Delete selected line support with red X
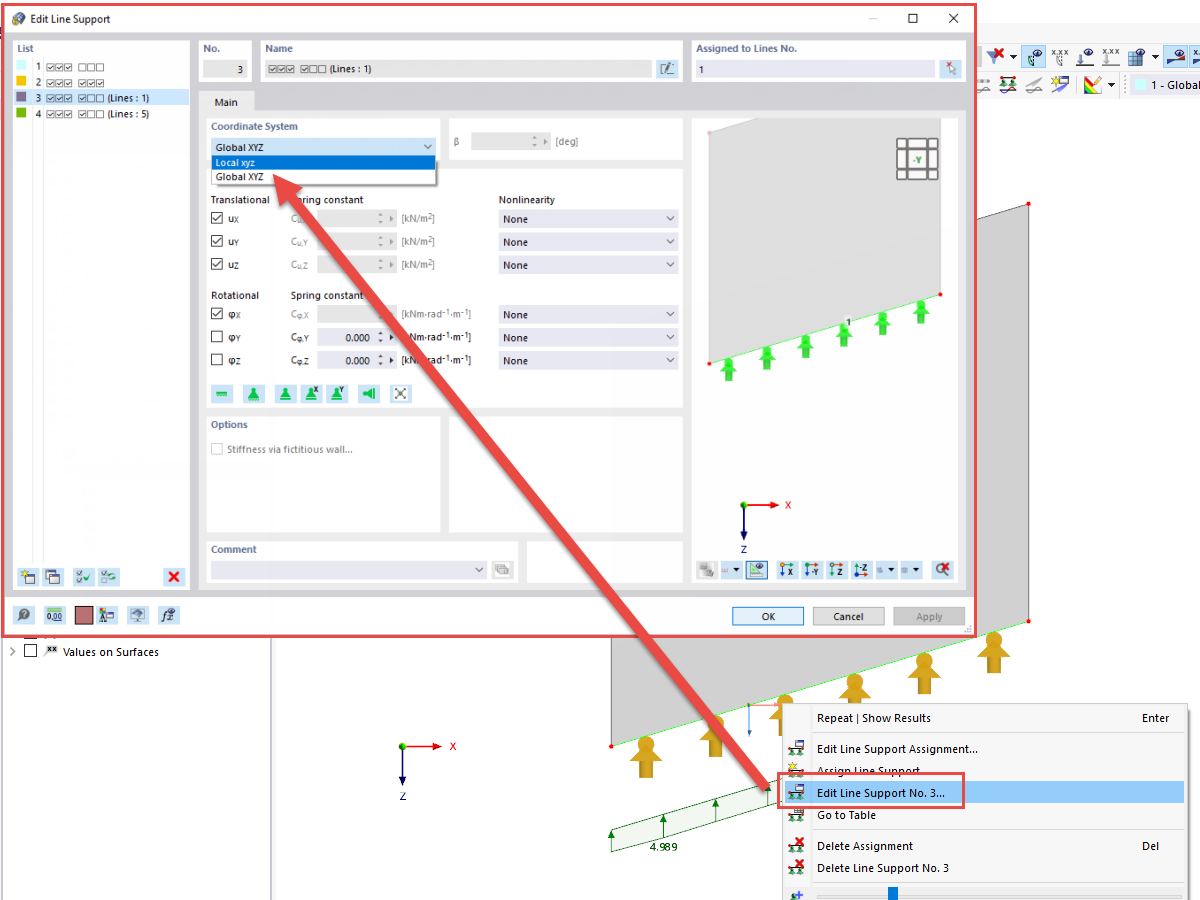Viewport: 1200px width, 900px height. point(175,577)
